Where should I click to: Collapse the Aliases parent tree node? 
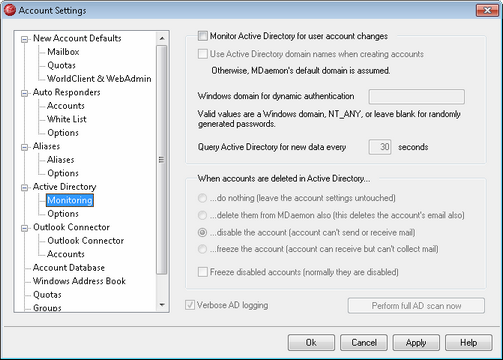(24, 147)
